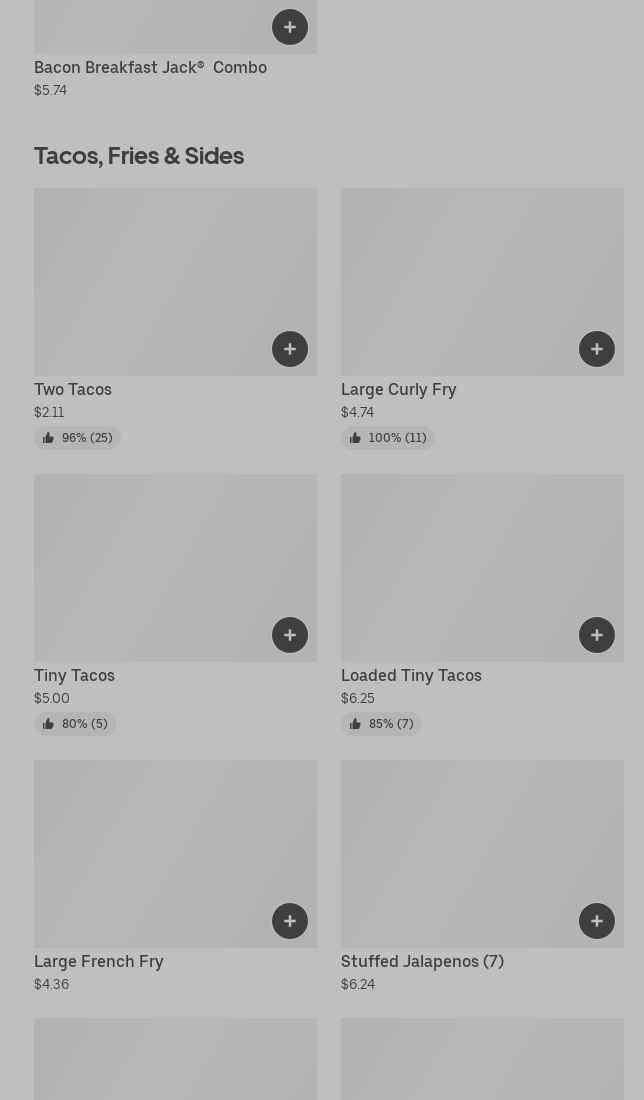
Task: Add Loaded Tiny Tacos using plus icon
Action: (597, 635)
